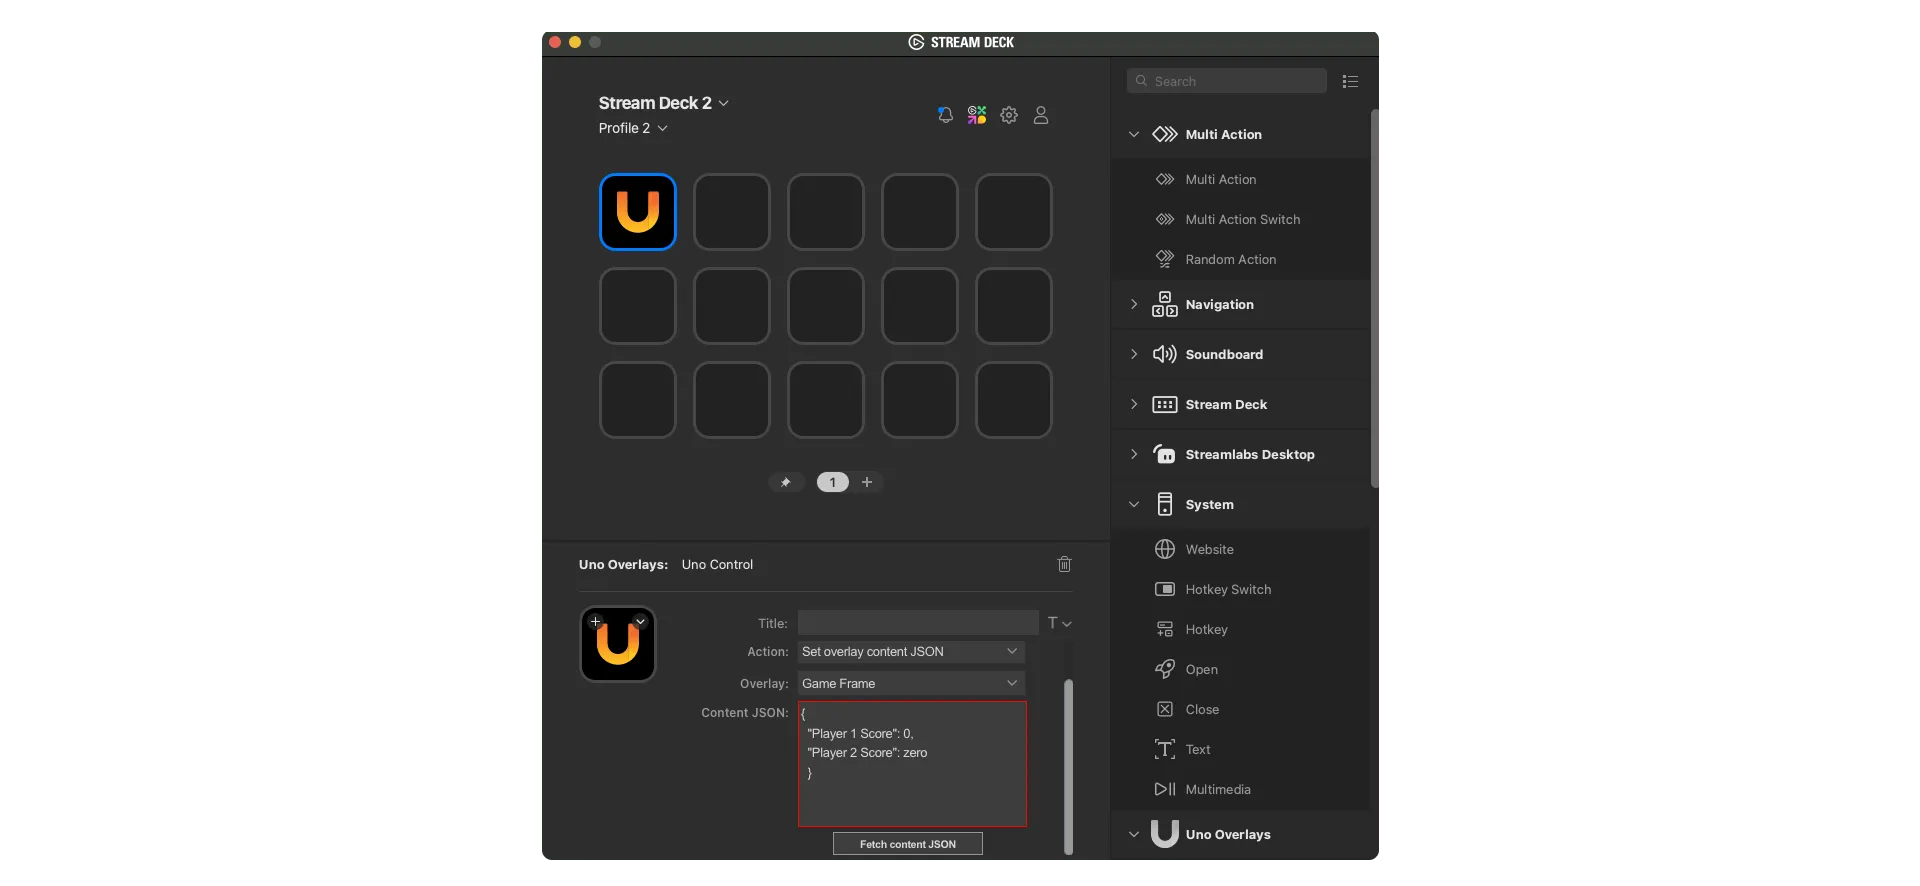The image size is (1920, 886).
Task: Open the Profile 2 dropdown
Action: coord(633,128)
